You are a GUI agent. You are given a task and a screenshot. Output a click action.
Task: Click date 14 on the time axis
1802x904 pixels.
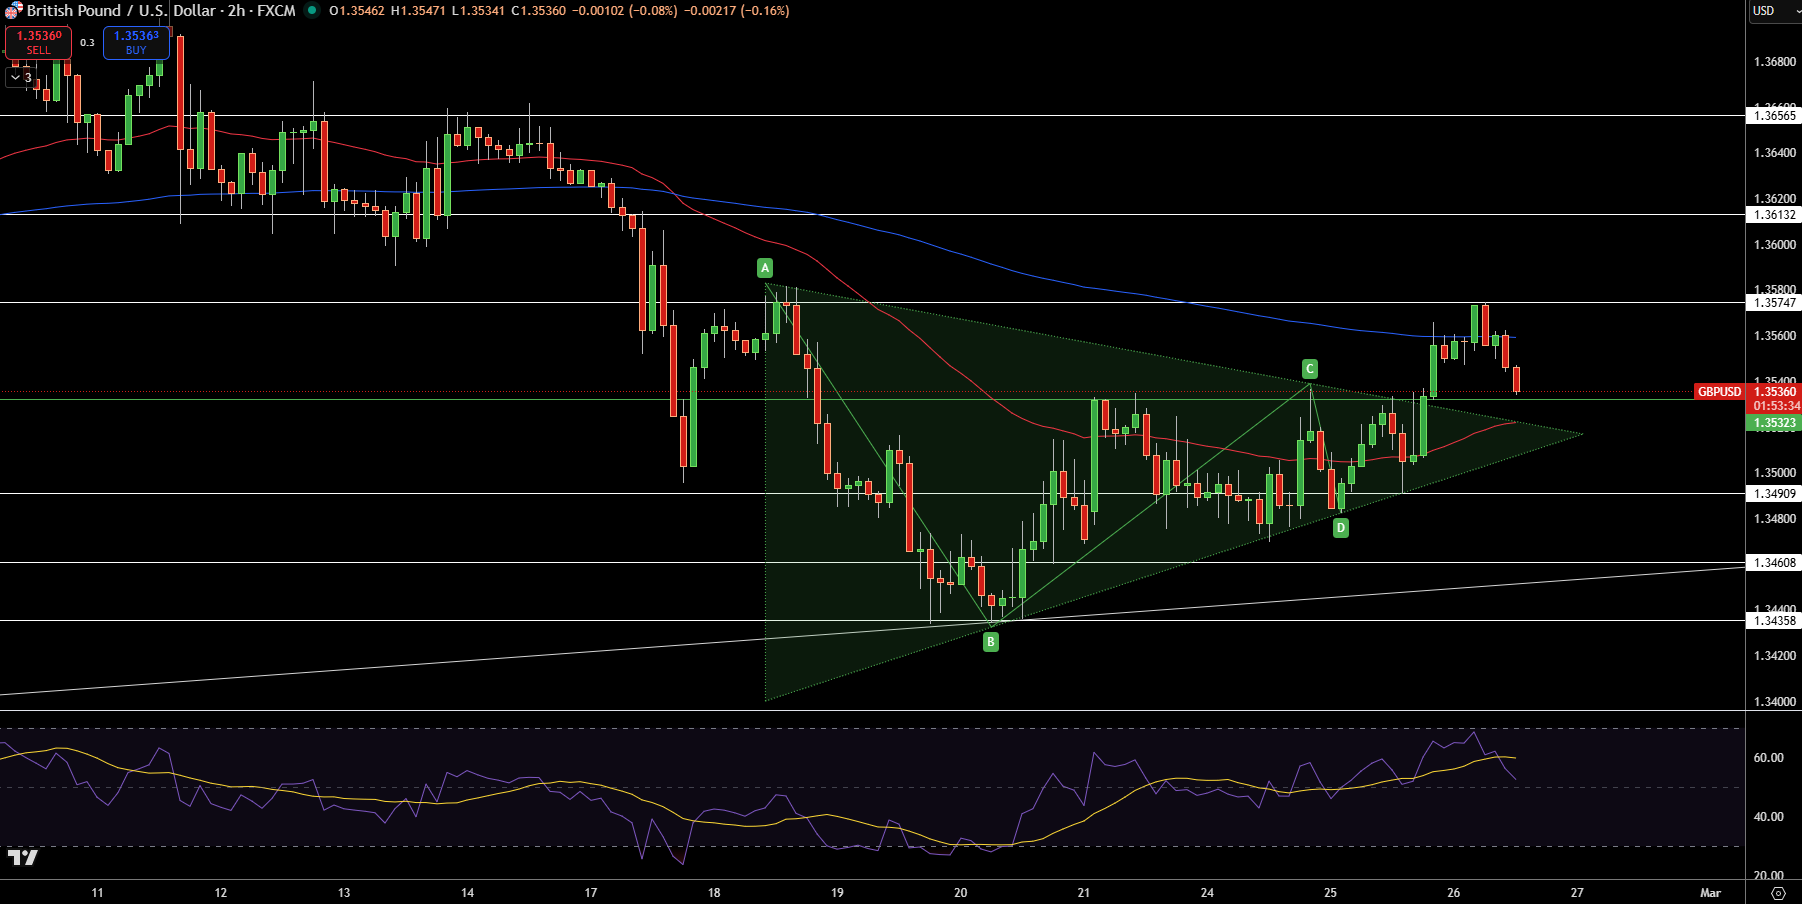[x=467, y=893]
